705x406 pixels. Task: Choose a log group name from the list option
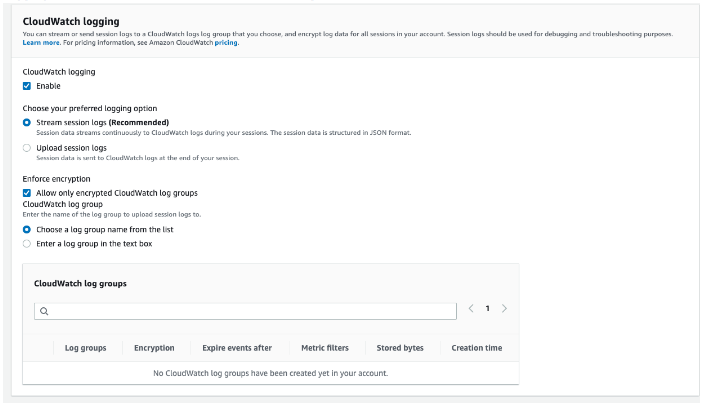27,229
